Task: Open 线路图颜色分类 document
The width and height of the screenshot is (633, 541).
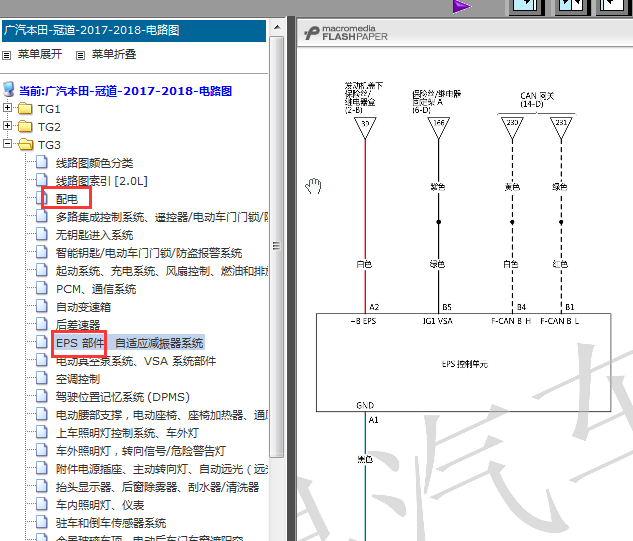Action: pos(94,163)
